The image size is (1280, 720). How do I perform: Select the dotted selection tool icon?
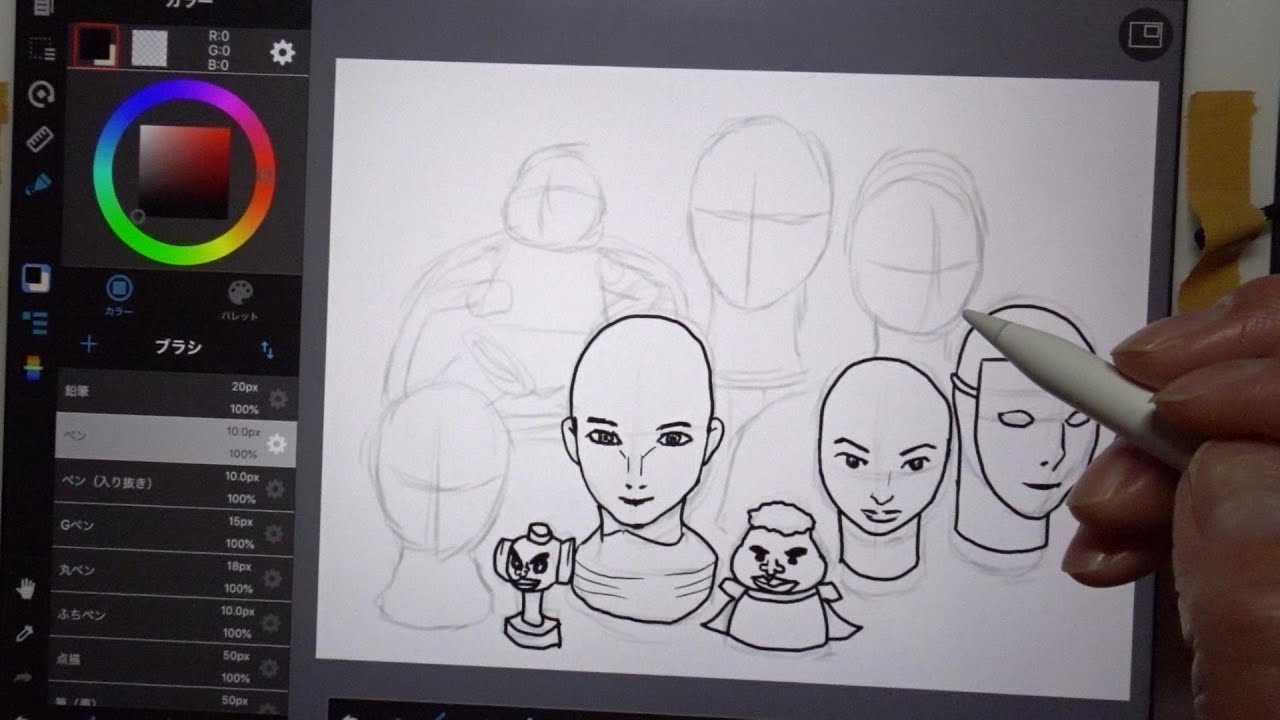point(40,48)
